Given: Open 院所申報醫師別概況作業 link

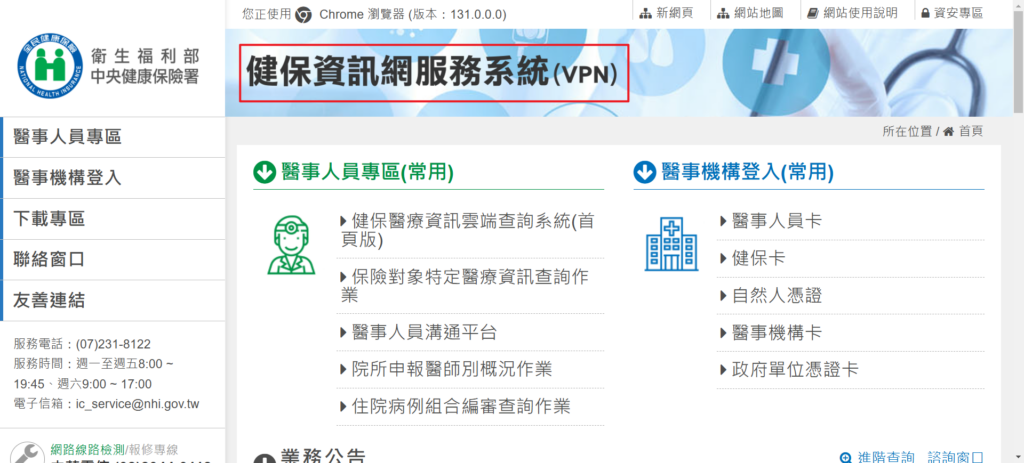Looking at the screenshot, I should click(446, 370).
